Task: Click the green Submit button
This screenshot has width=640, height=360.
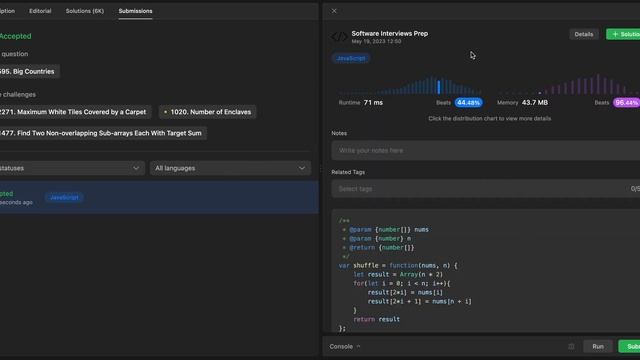Action: click(630, 347)
